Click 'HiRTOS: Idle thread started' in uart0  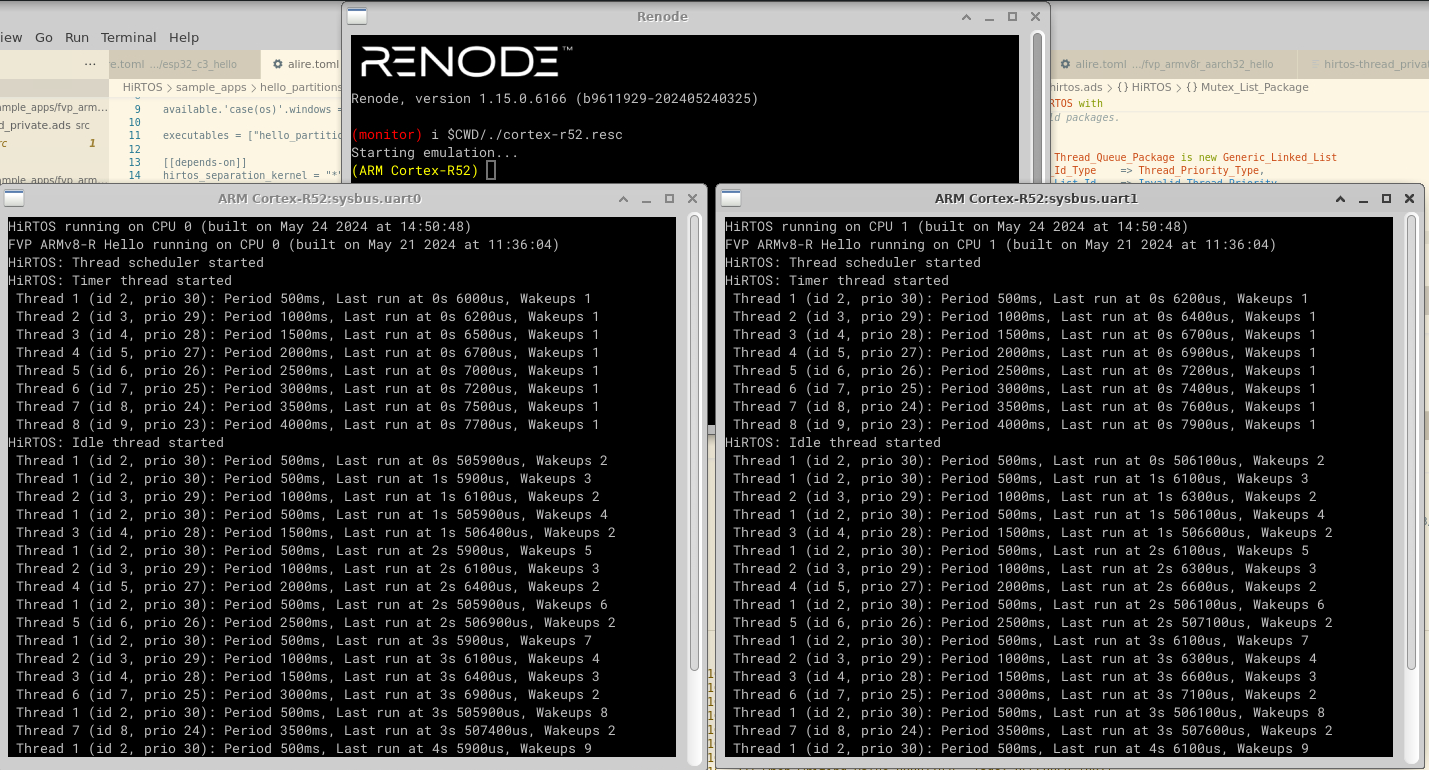pos(116,443)
